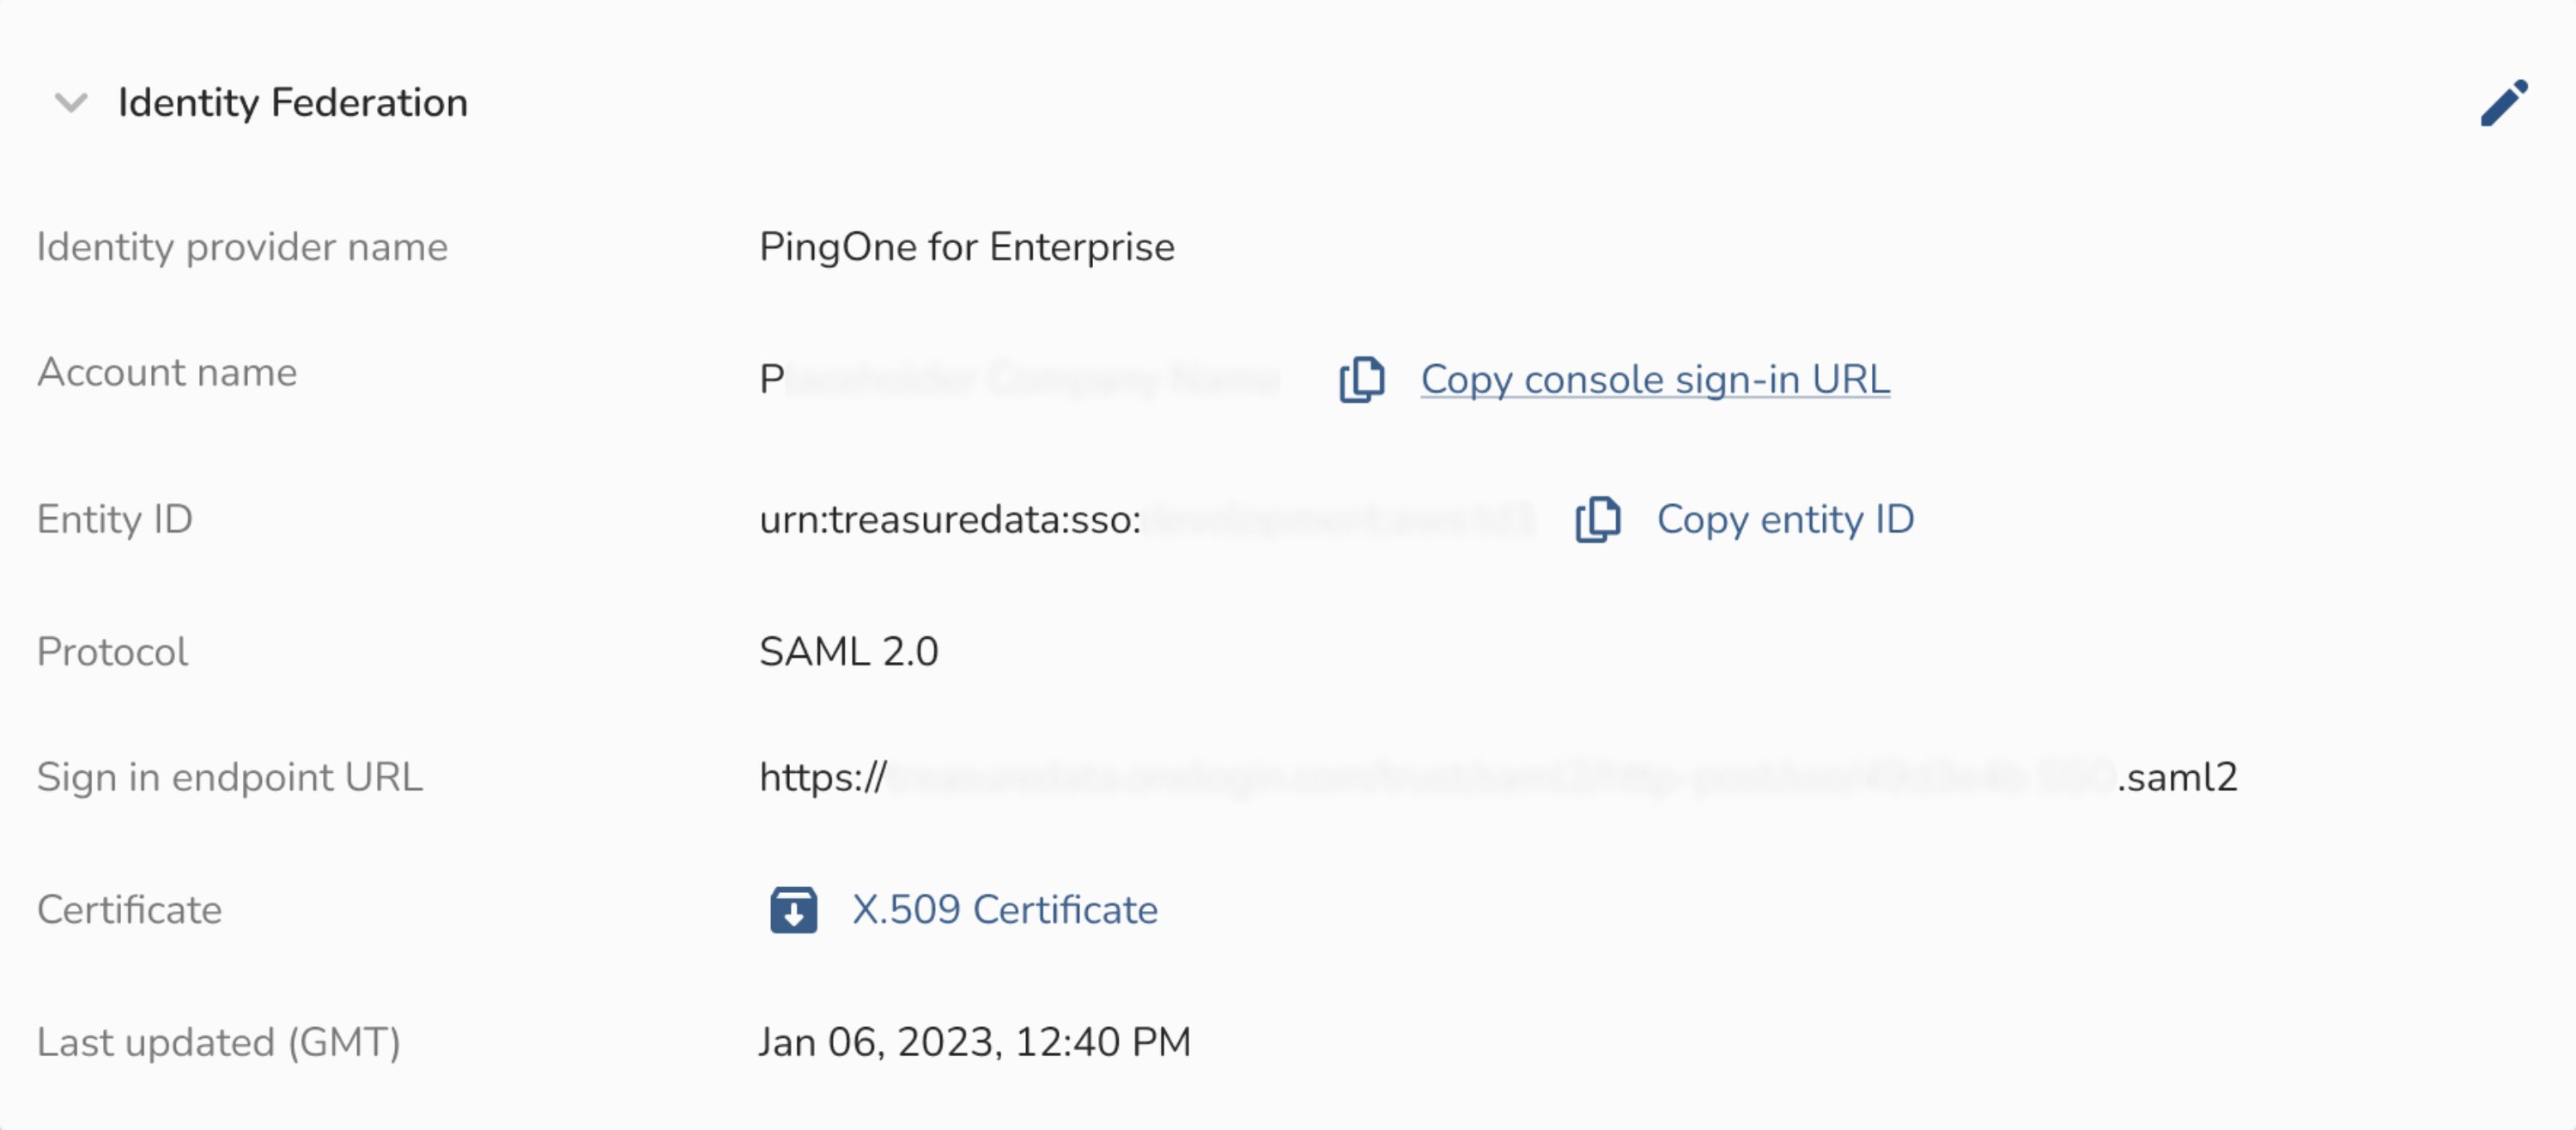Click the Entity ID field label
The height and width of the screenshot is (1130, 2576).
point(115,520)
